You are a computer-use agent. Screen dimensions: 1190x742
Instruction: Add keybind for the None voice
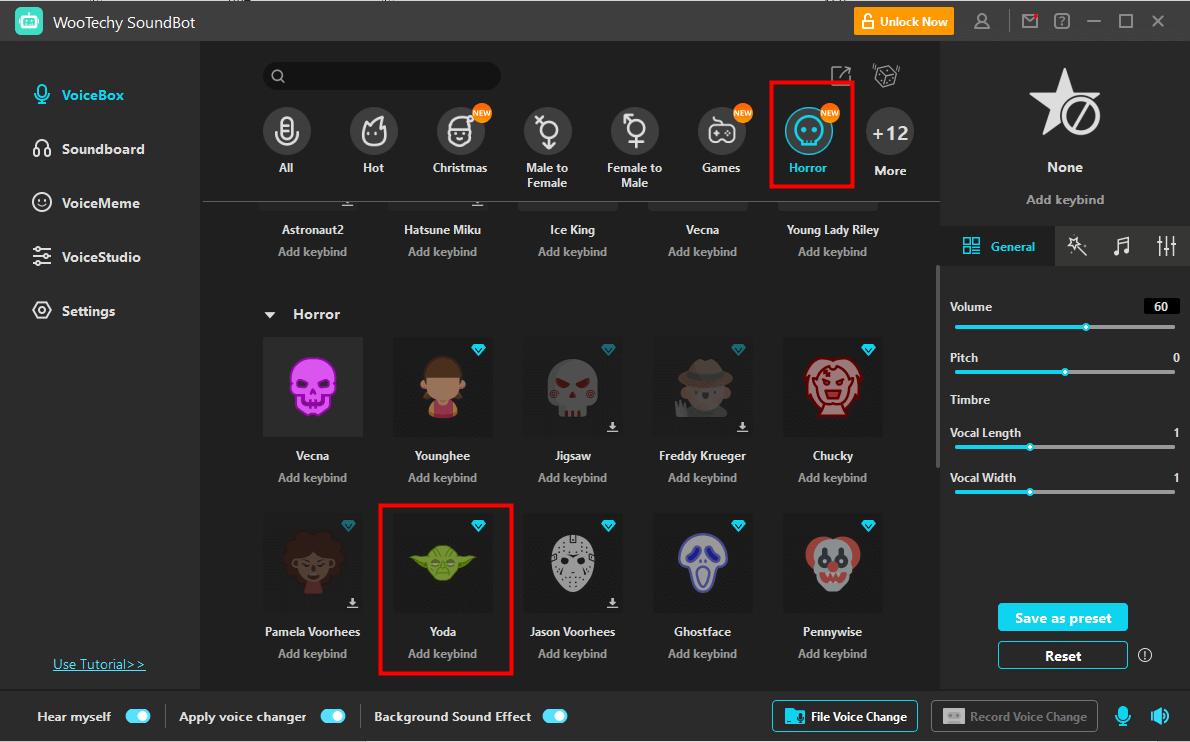(1065, 200)
